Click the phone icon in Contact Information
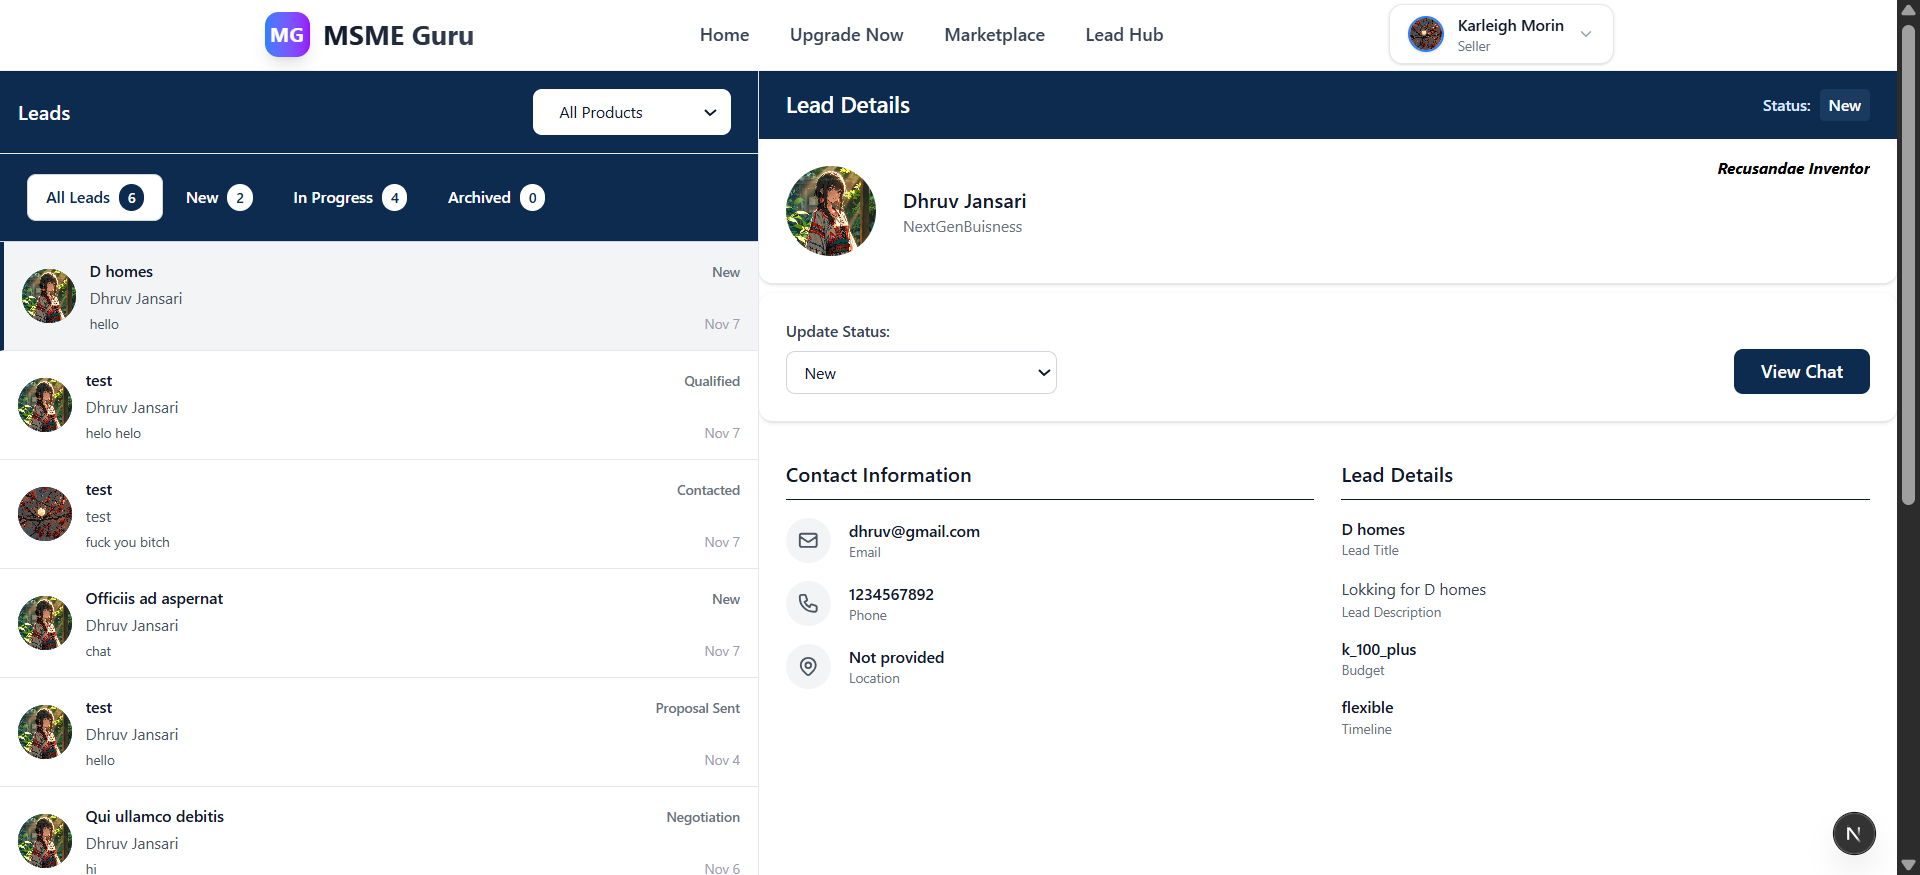 click(x=808, y=604)
